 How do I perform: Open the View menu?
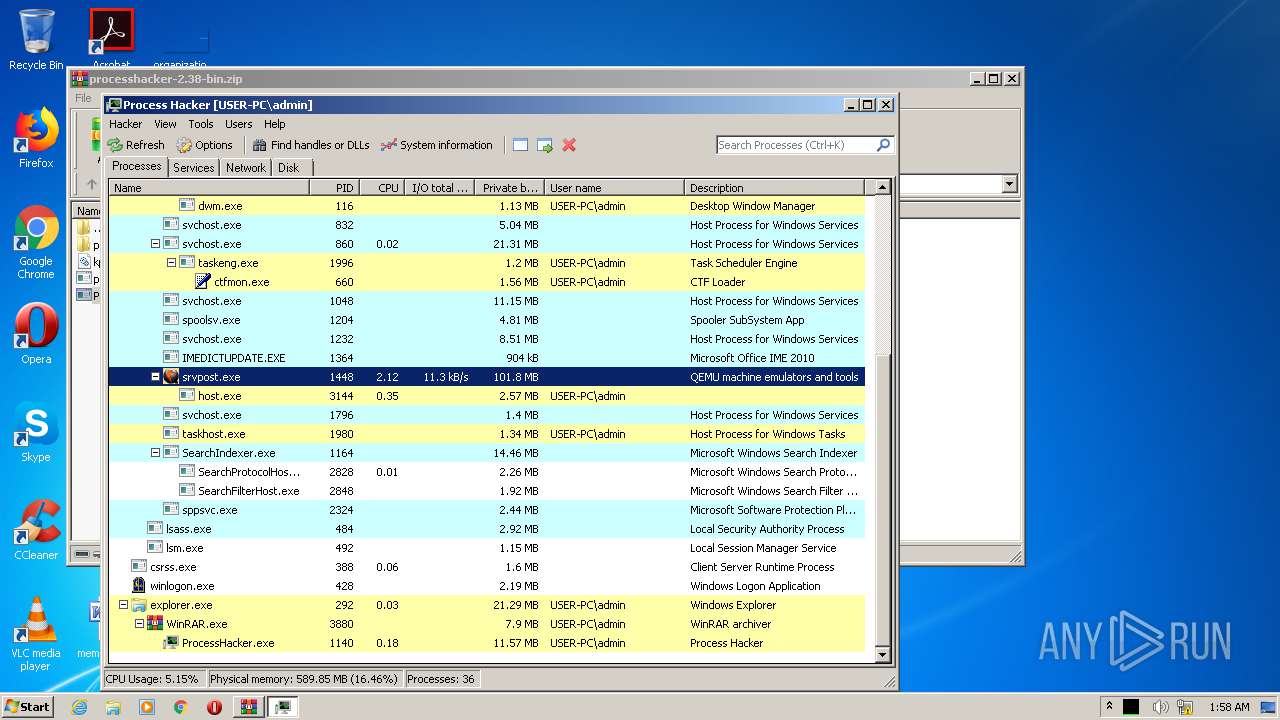click(x=165, y=124)
